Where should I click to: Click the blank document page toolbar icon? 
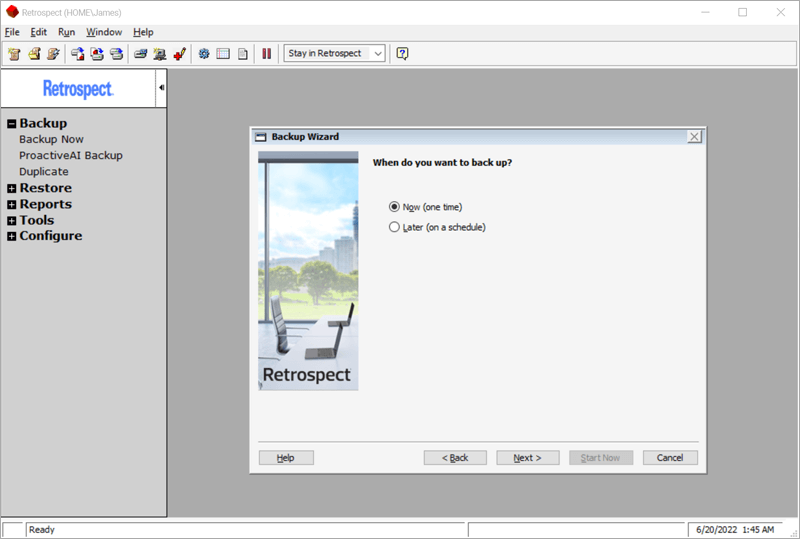click(x=243, y=54)
